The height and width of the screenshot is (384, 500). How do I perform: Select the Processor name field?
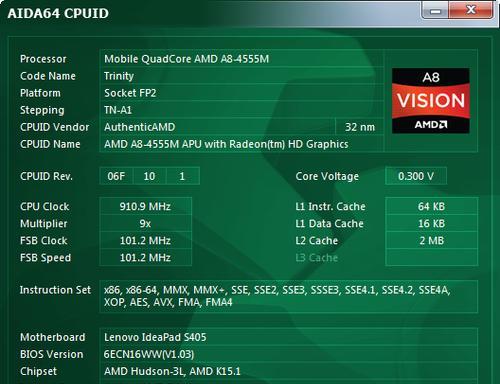(x=241, y=59)
